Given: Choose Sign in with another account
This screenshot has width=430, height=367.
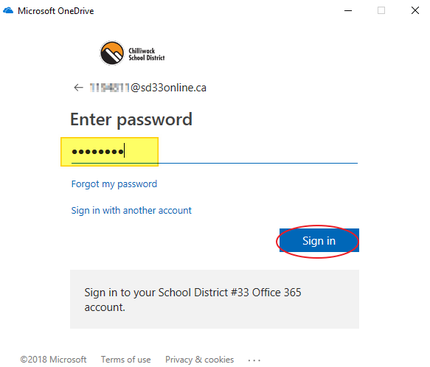Looking at the screenshot, I should (x=131, y=210).
